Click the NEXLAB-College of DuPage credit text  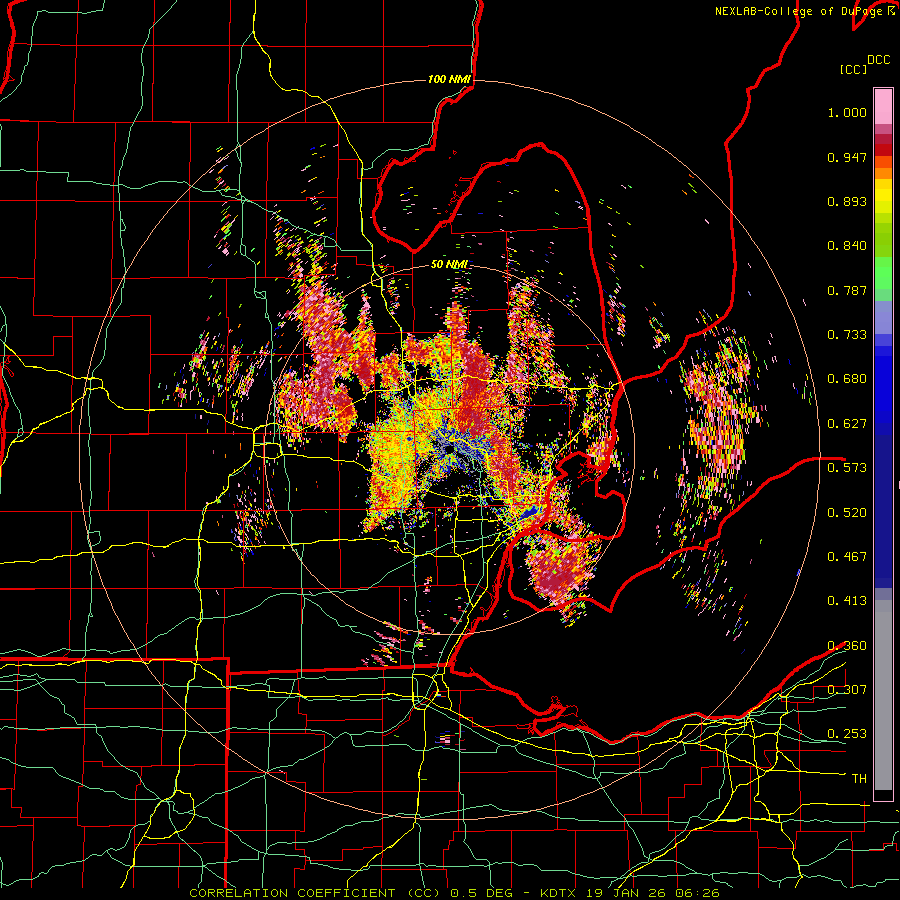pos(800,11)
